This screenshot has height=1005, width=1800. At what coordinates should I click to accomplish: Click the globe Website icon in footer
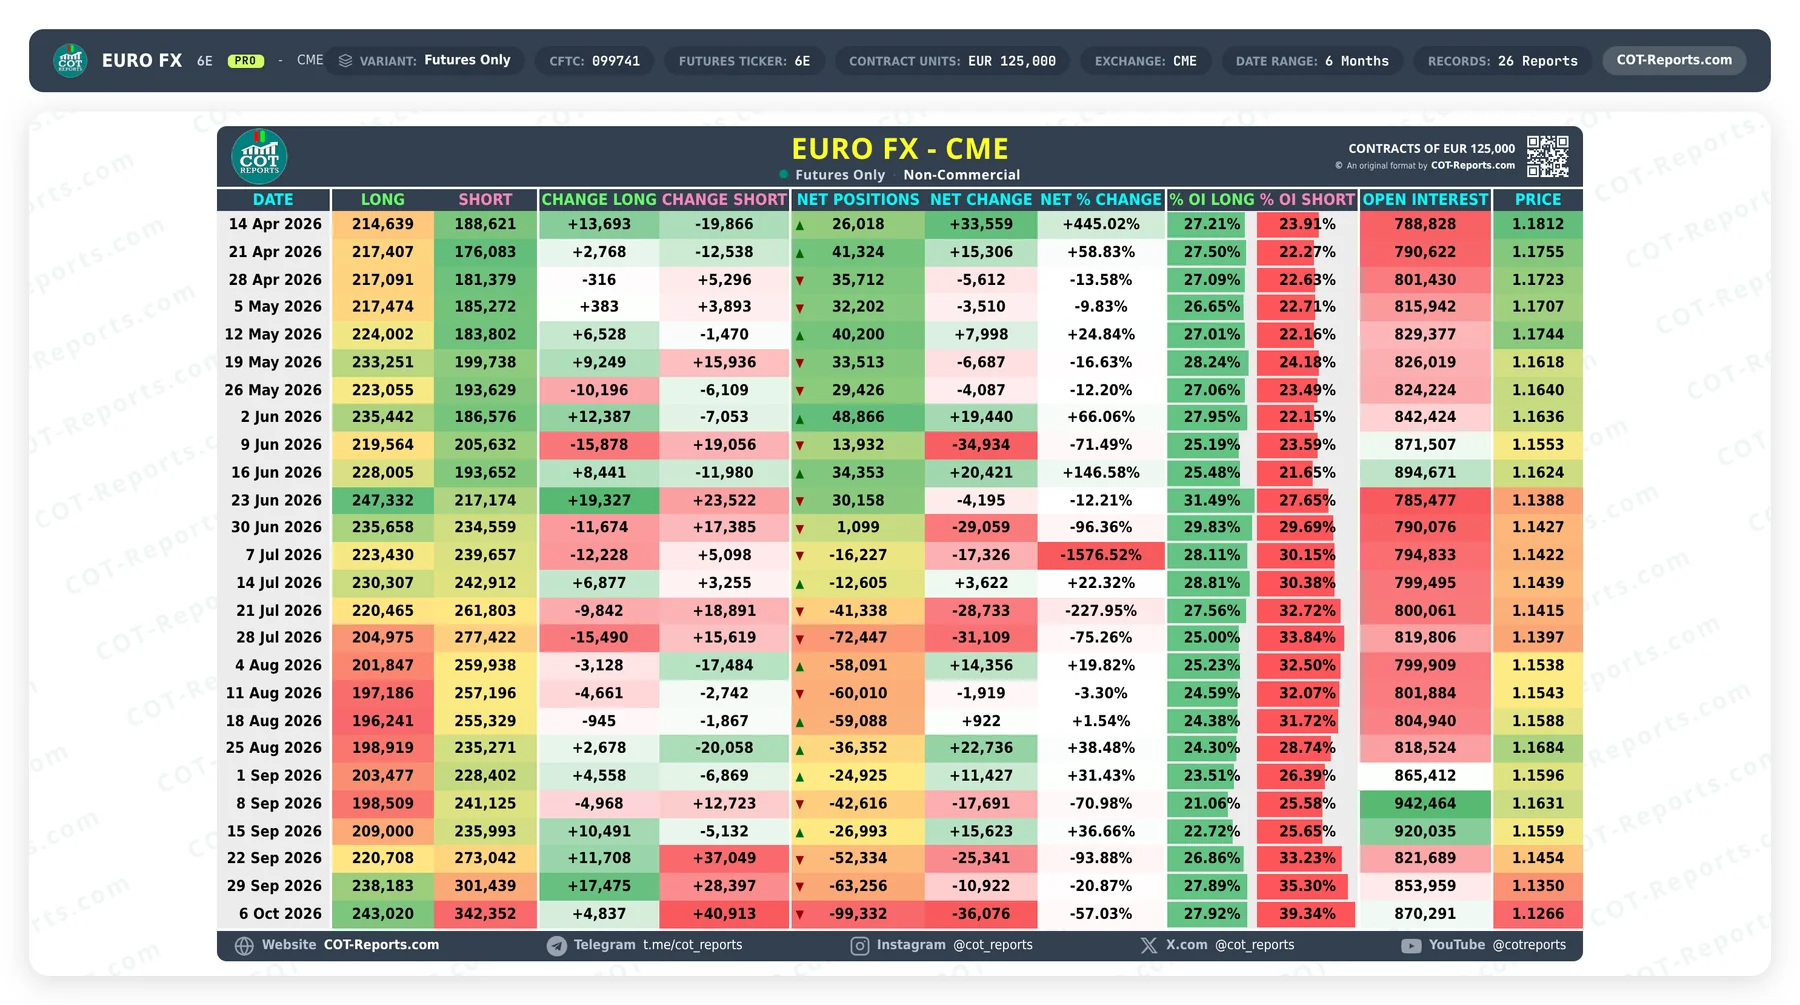click(x=244, y=945)
